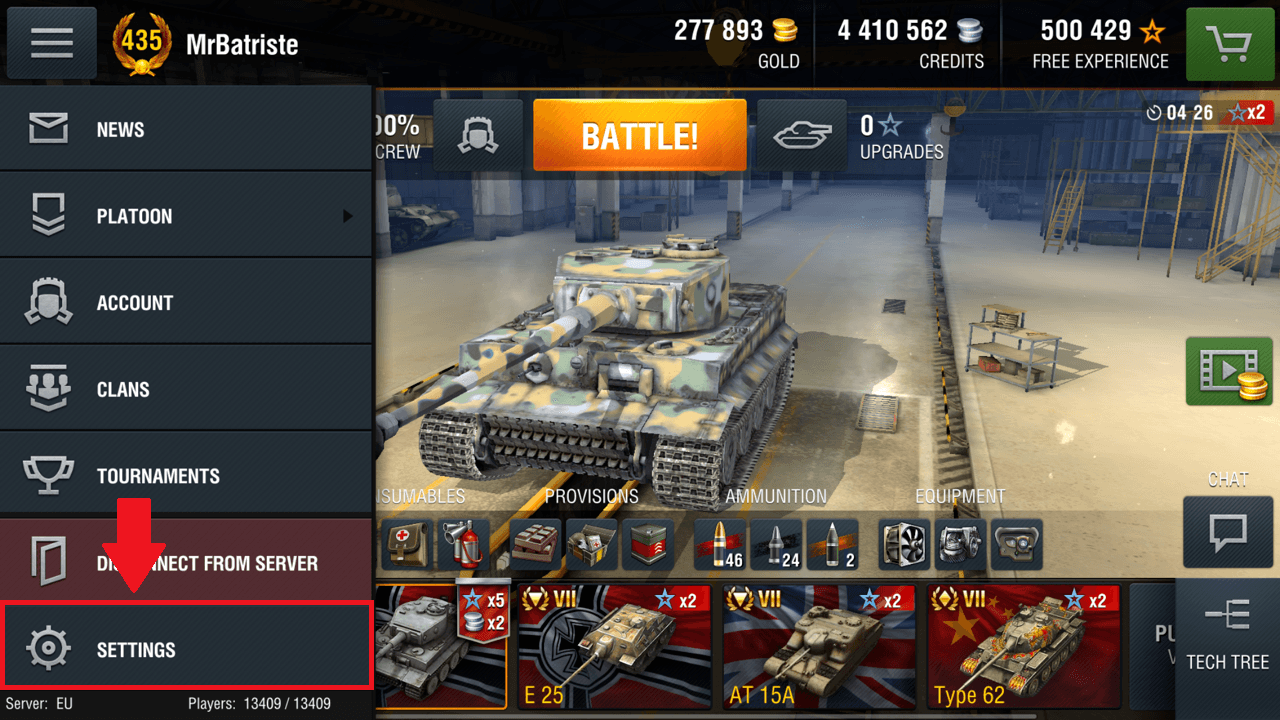This screenshot has width=1280, height=720.
Task: Open the MrBatriste player profile badge
Action: (208, 43)
